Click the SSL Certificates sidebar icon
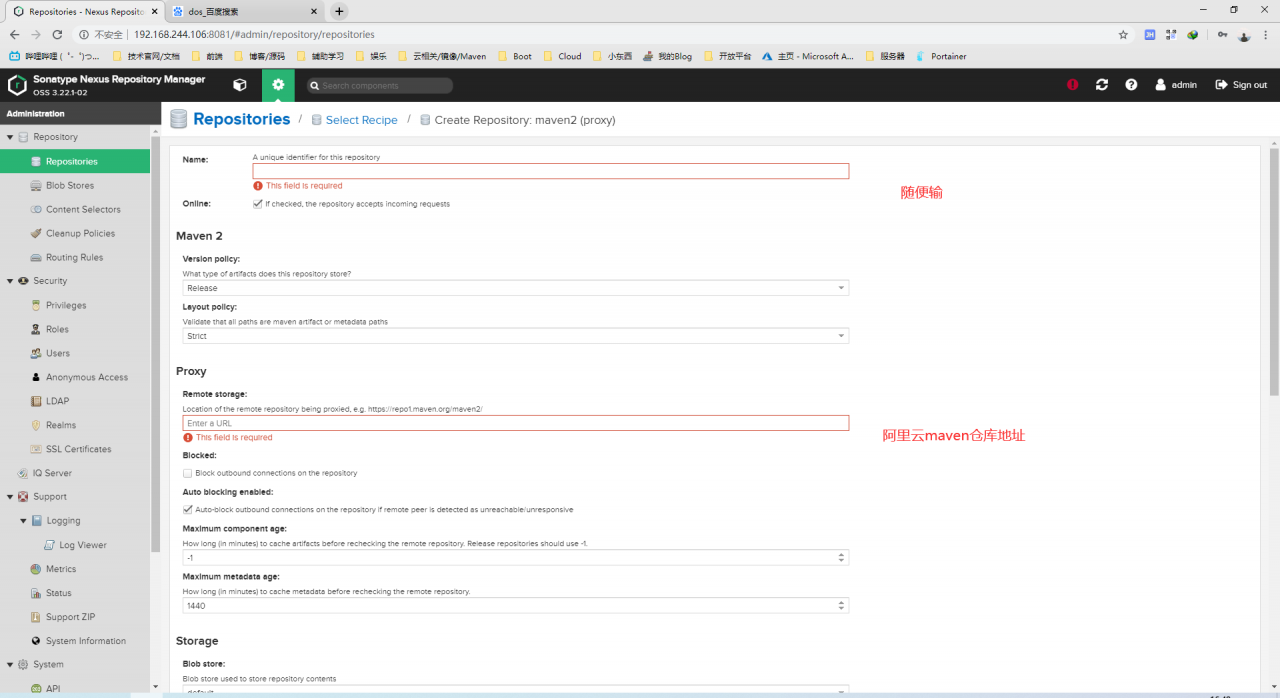The width and height of the screenshot is (1280, 698). tap(36, 449)
